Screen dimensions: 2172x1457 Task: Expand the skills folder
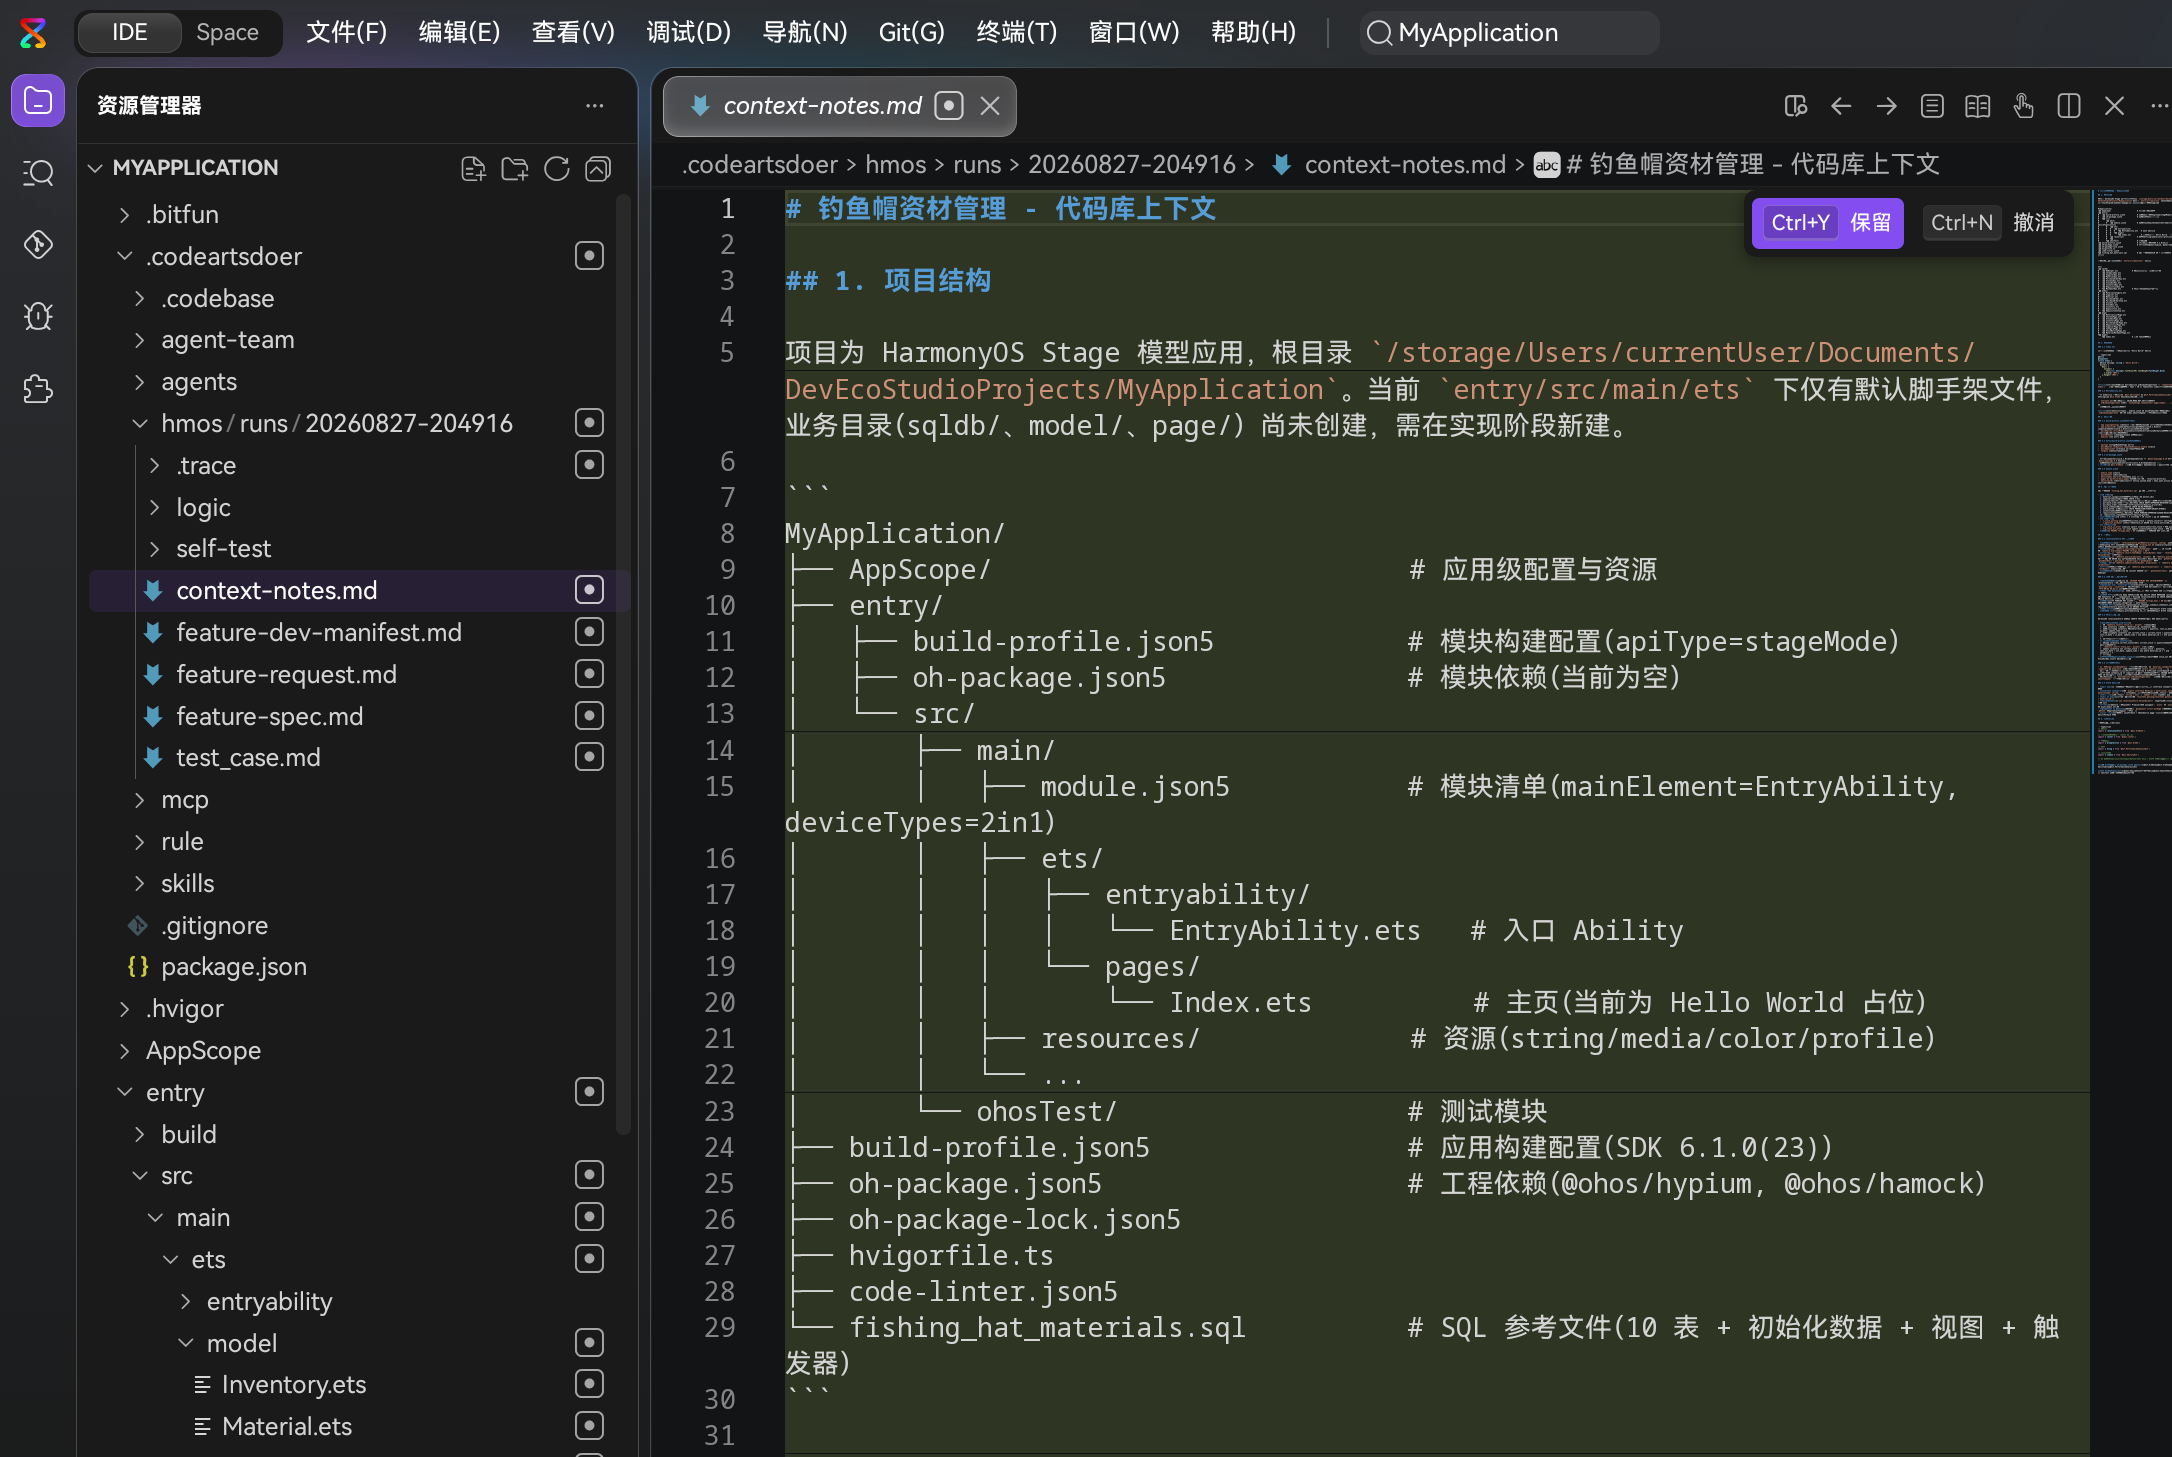[x=140, y=883]
